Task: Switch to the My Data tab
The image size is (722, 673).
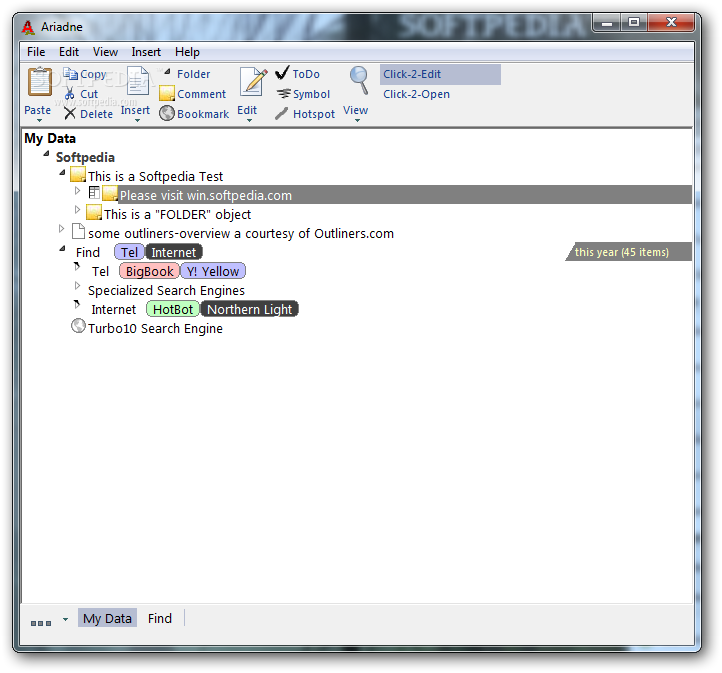Action: 107,618
